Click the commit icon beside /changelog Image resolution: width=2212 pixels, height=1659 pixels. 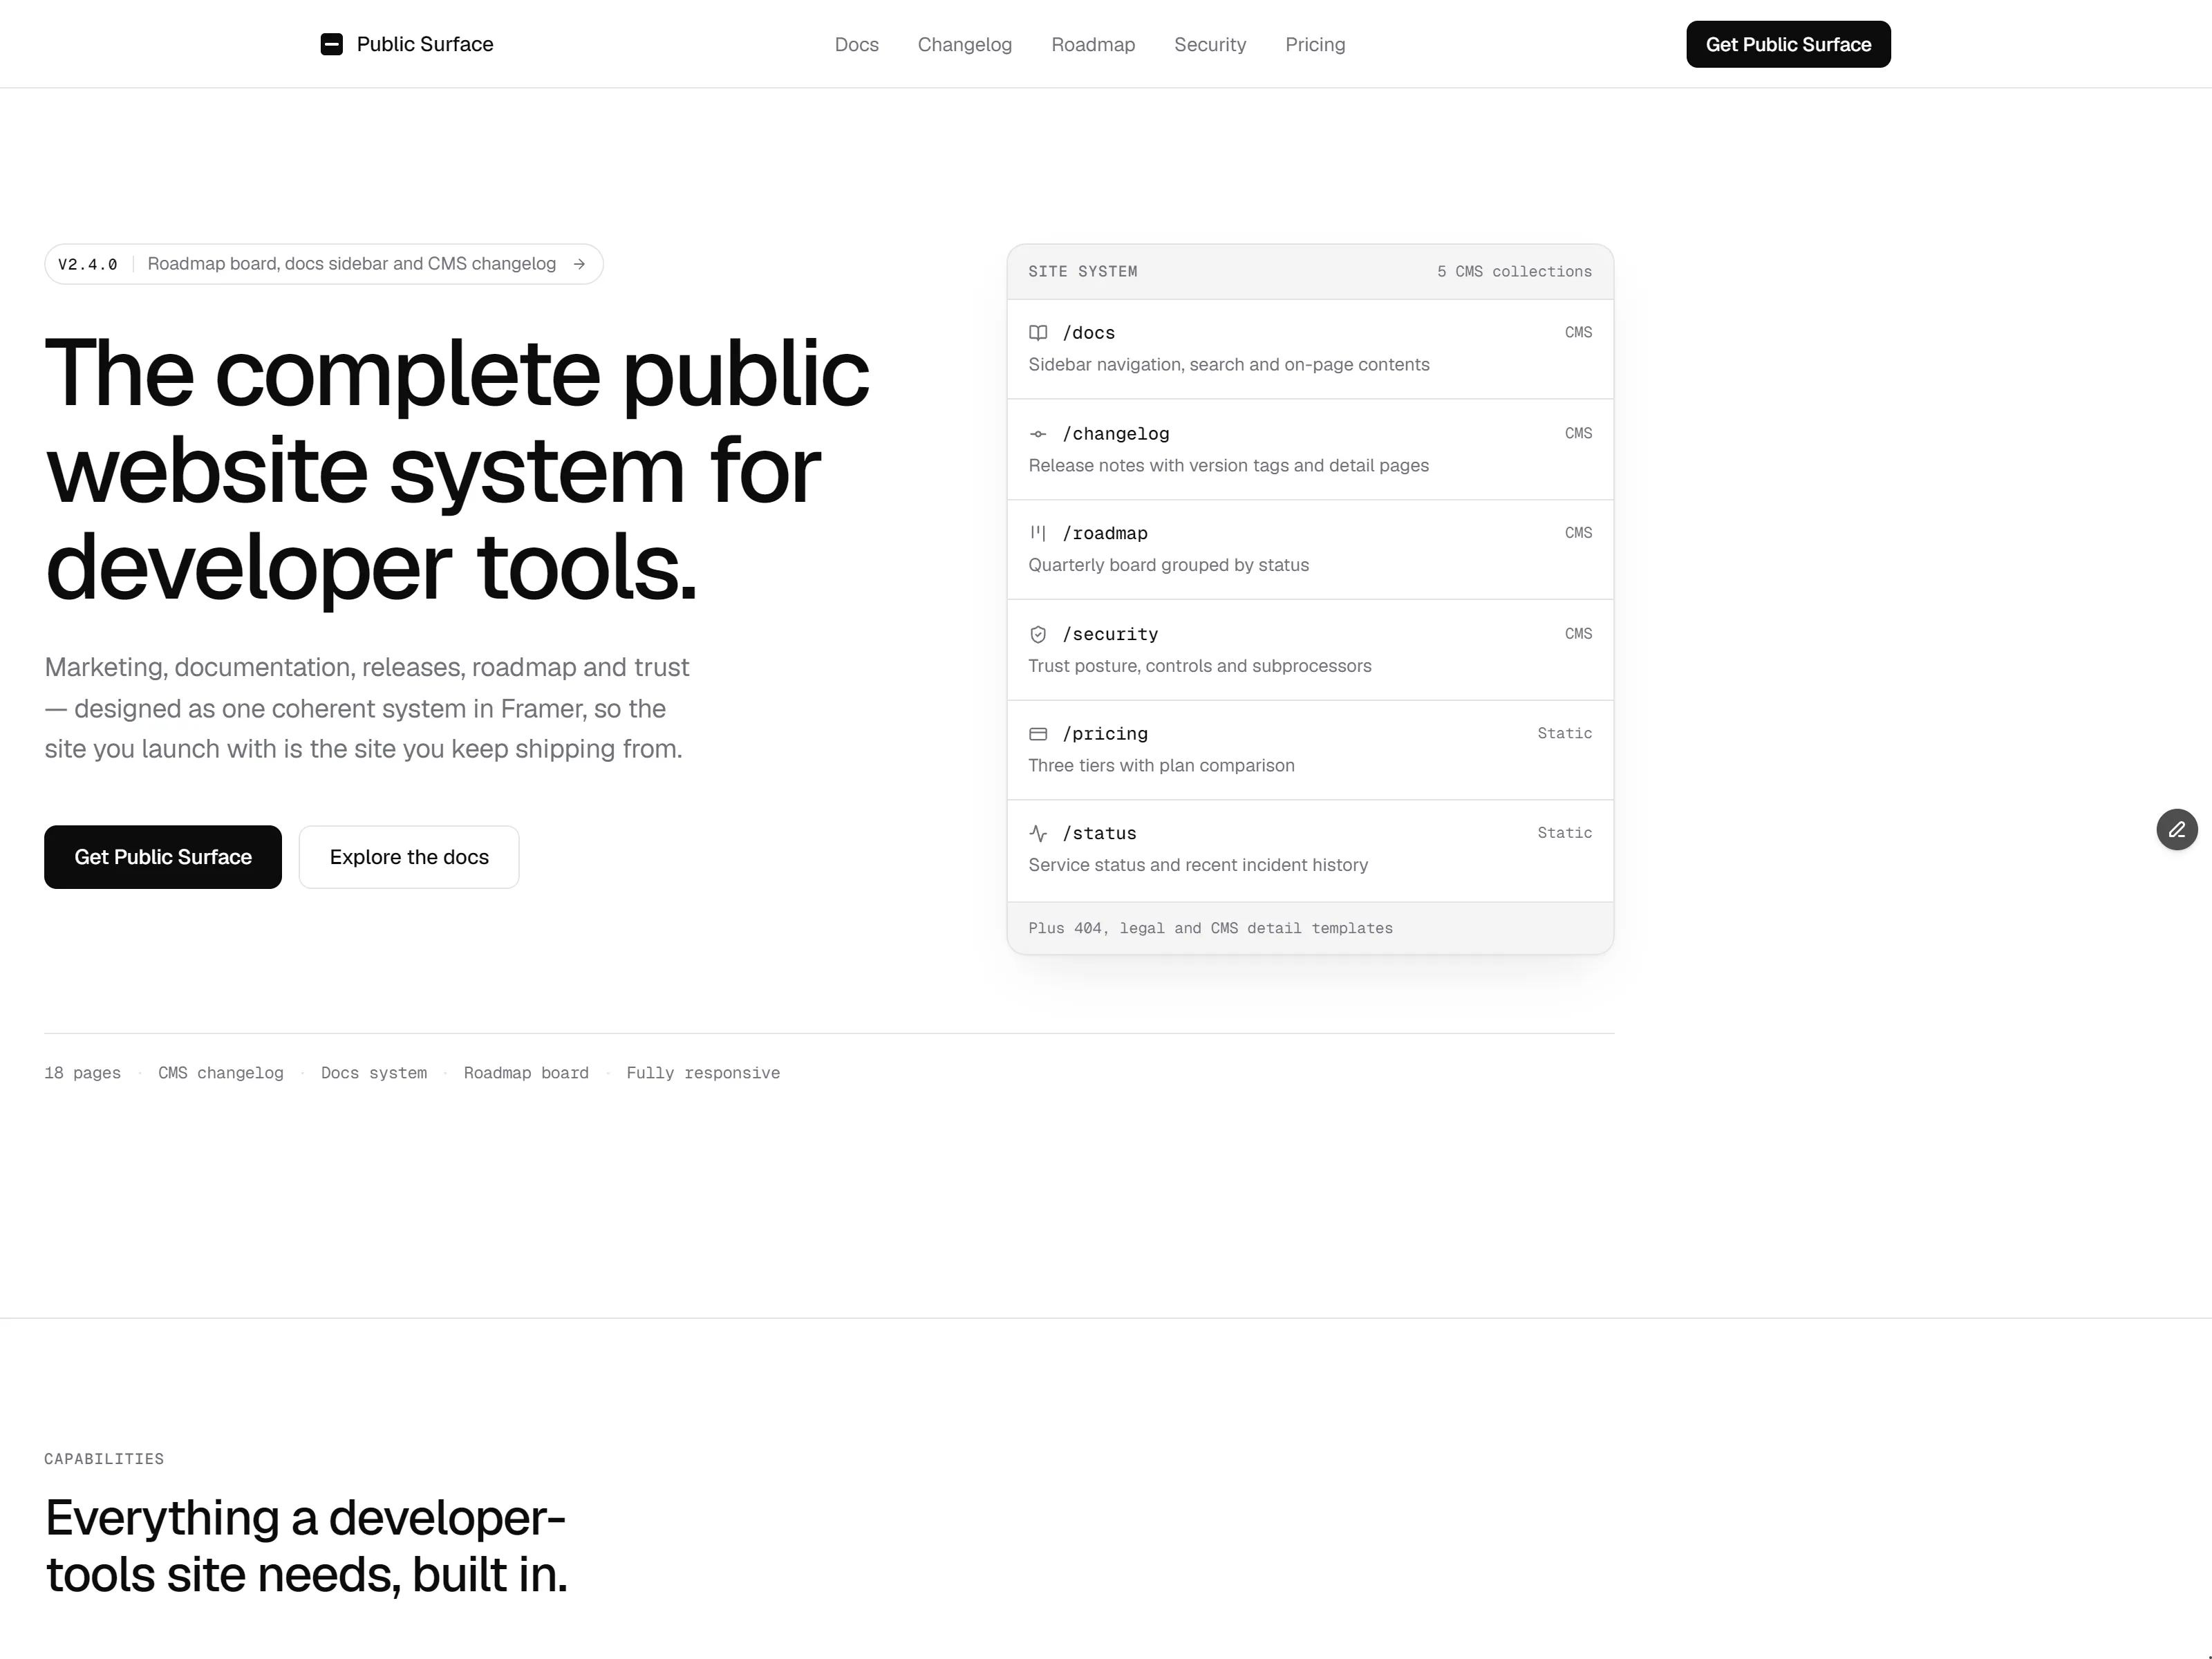click(x=1038, y=434)
